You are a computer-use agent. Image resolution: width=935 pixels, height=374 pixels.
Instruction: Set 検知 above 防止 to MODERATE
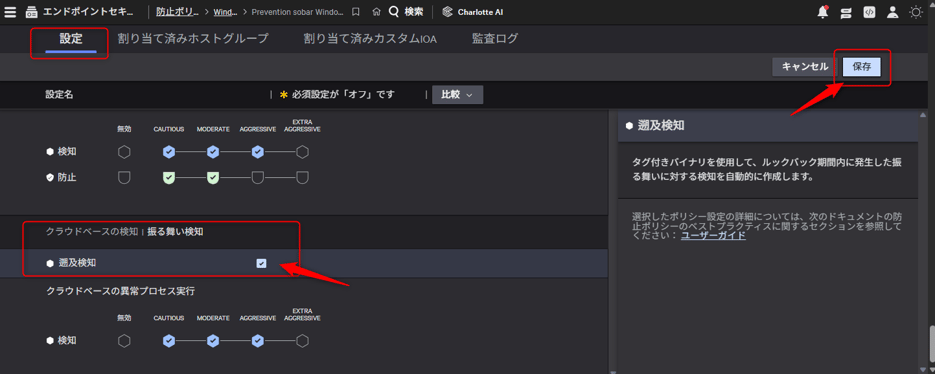click(x=213, y=152)
